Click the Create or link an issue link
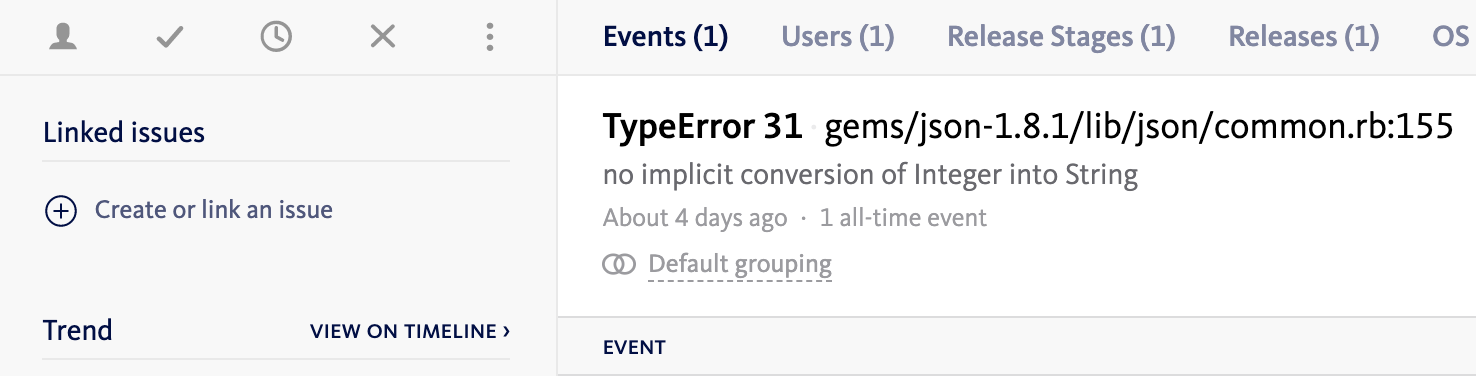 [214, 210]
